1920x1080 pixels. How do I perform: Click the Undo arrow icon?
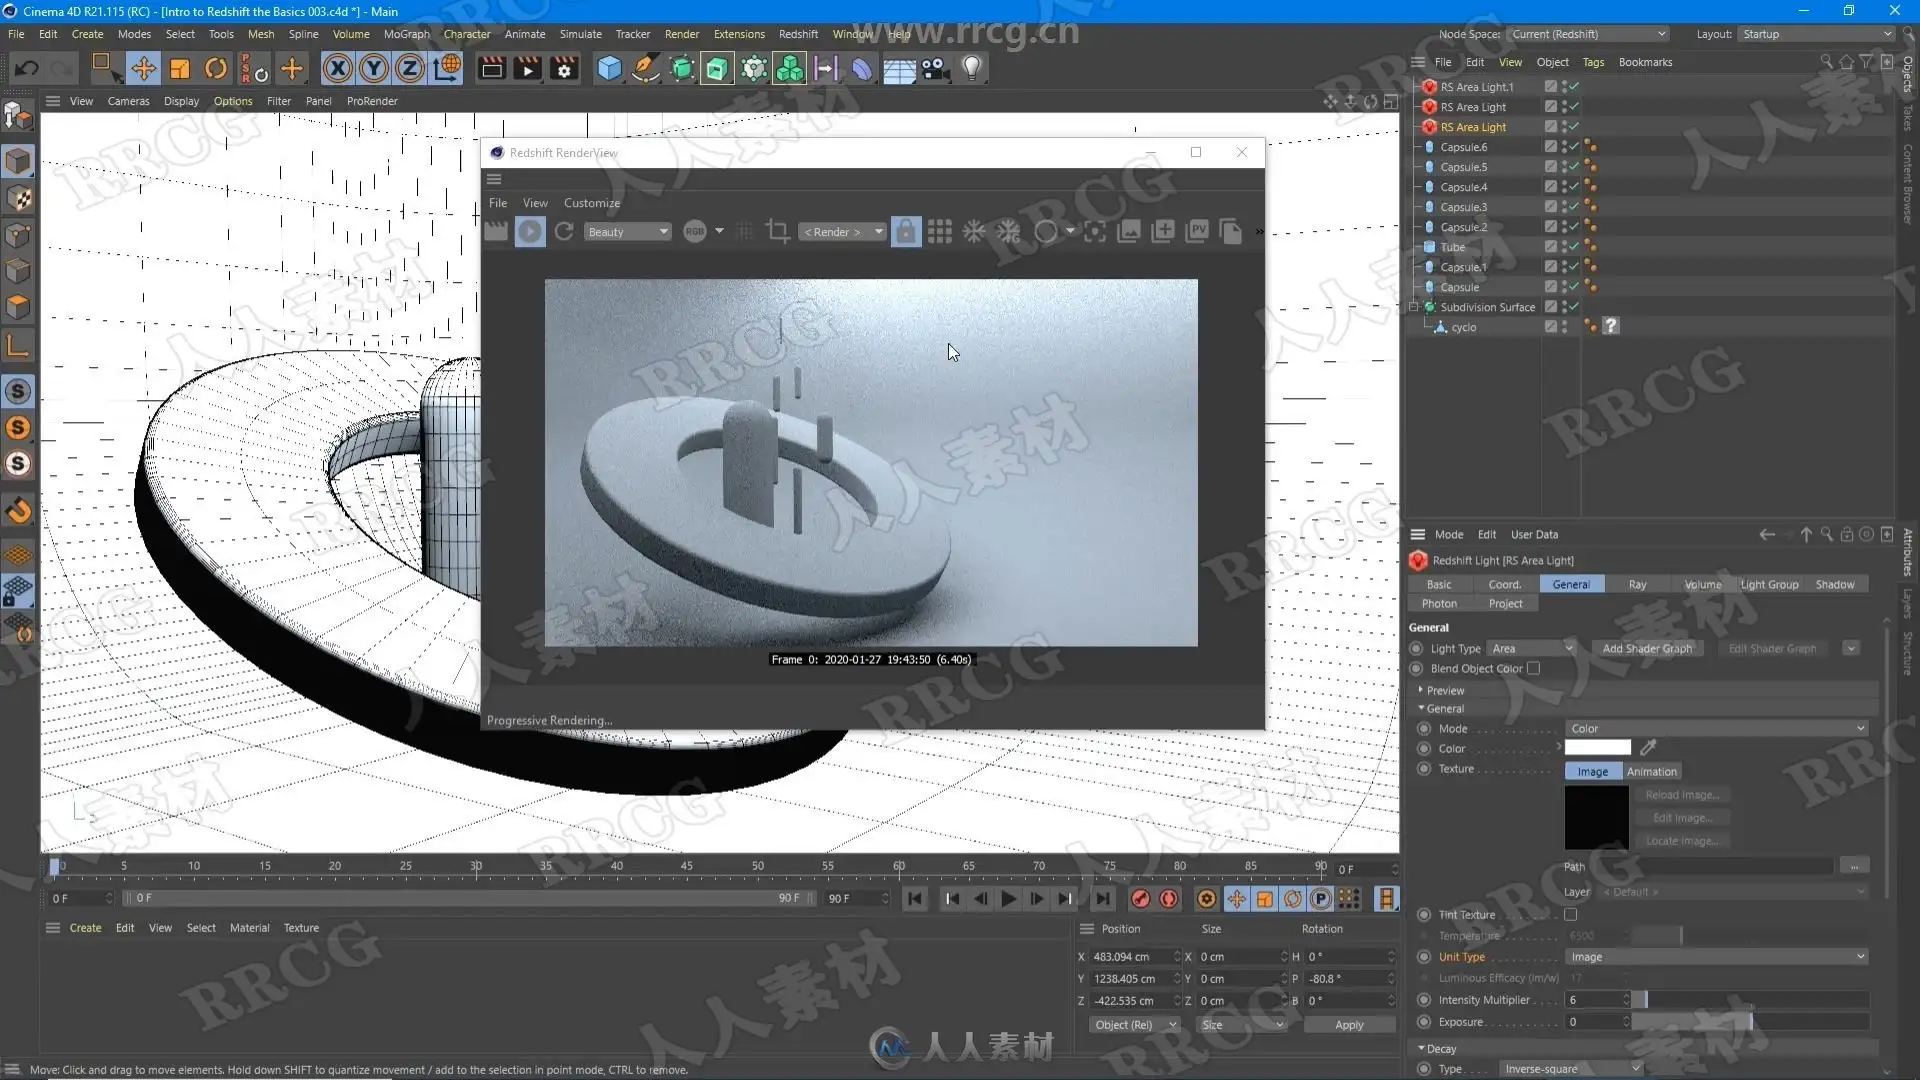pyautogui.click(x=27, y=68)
